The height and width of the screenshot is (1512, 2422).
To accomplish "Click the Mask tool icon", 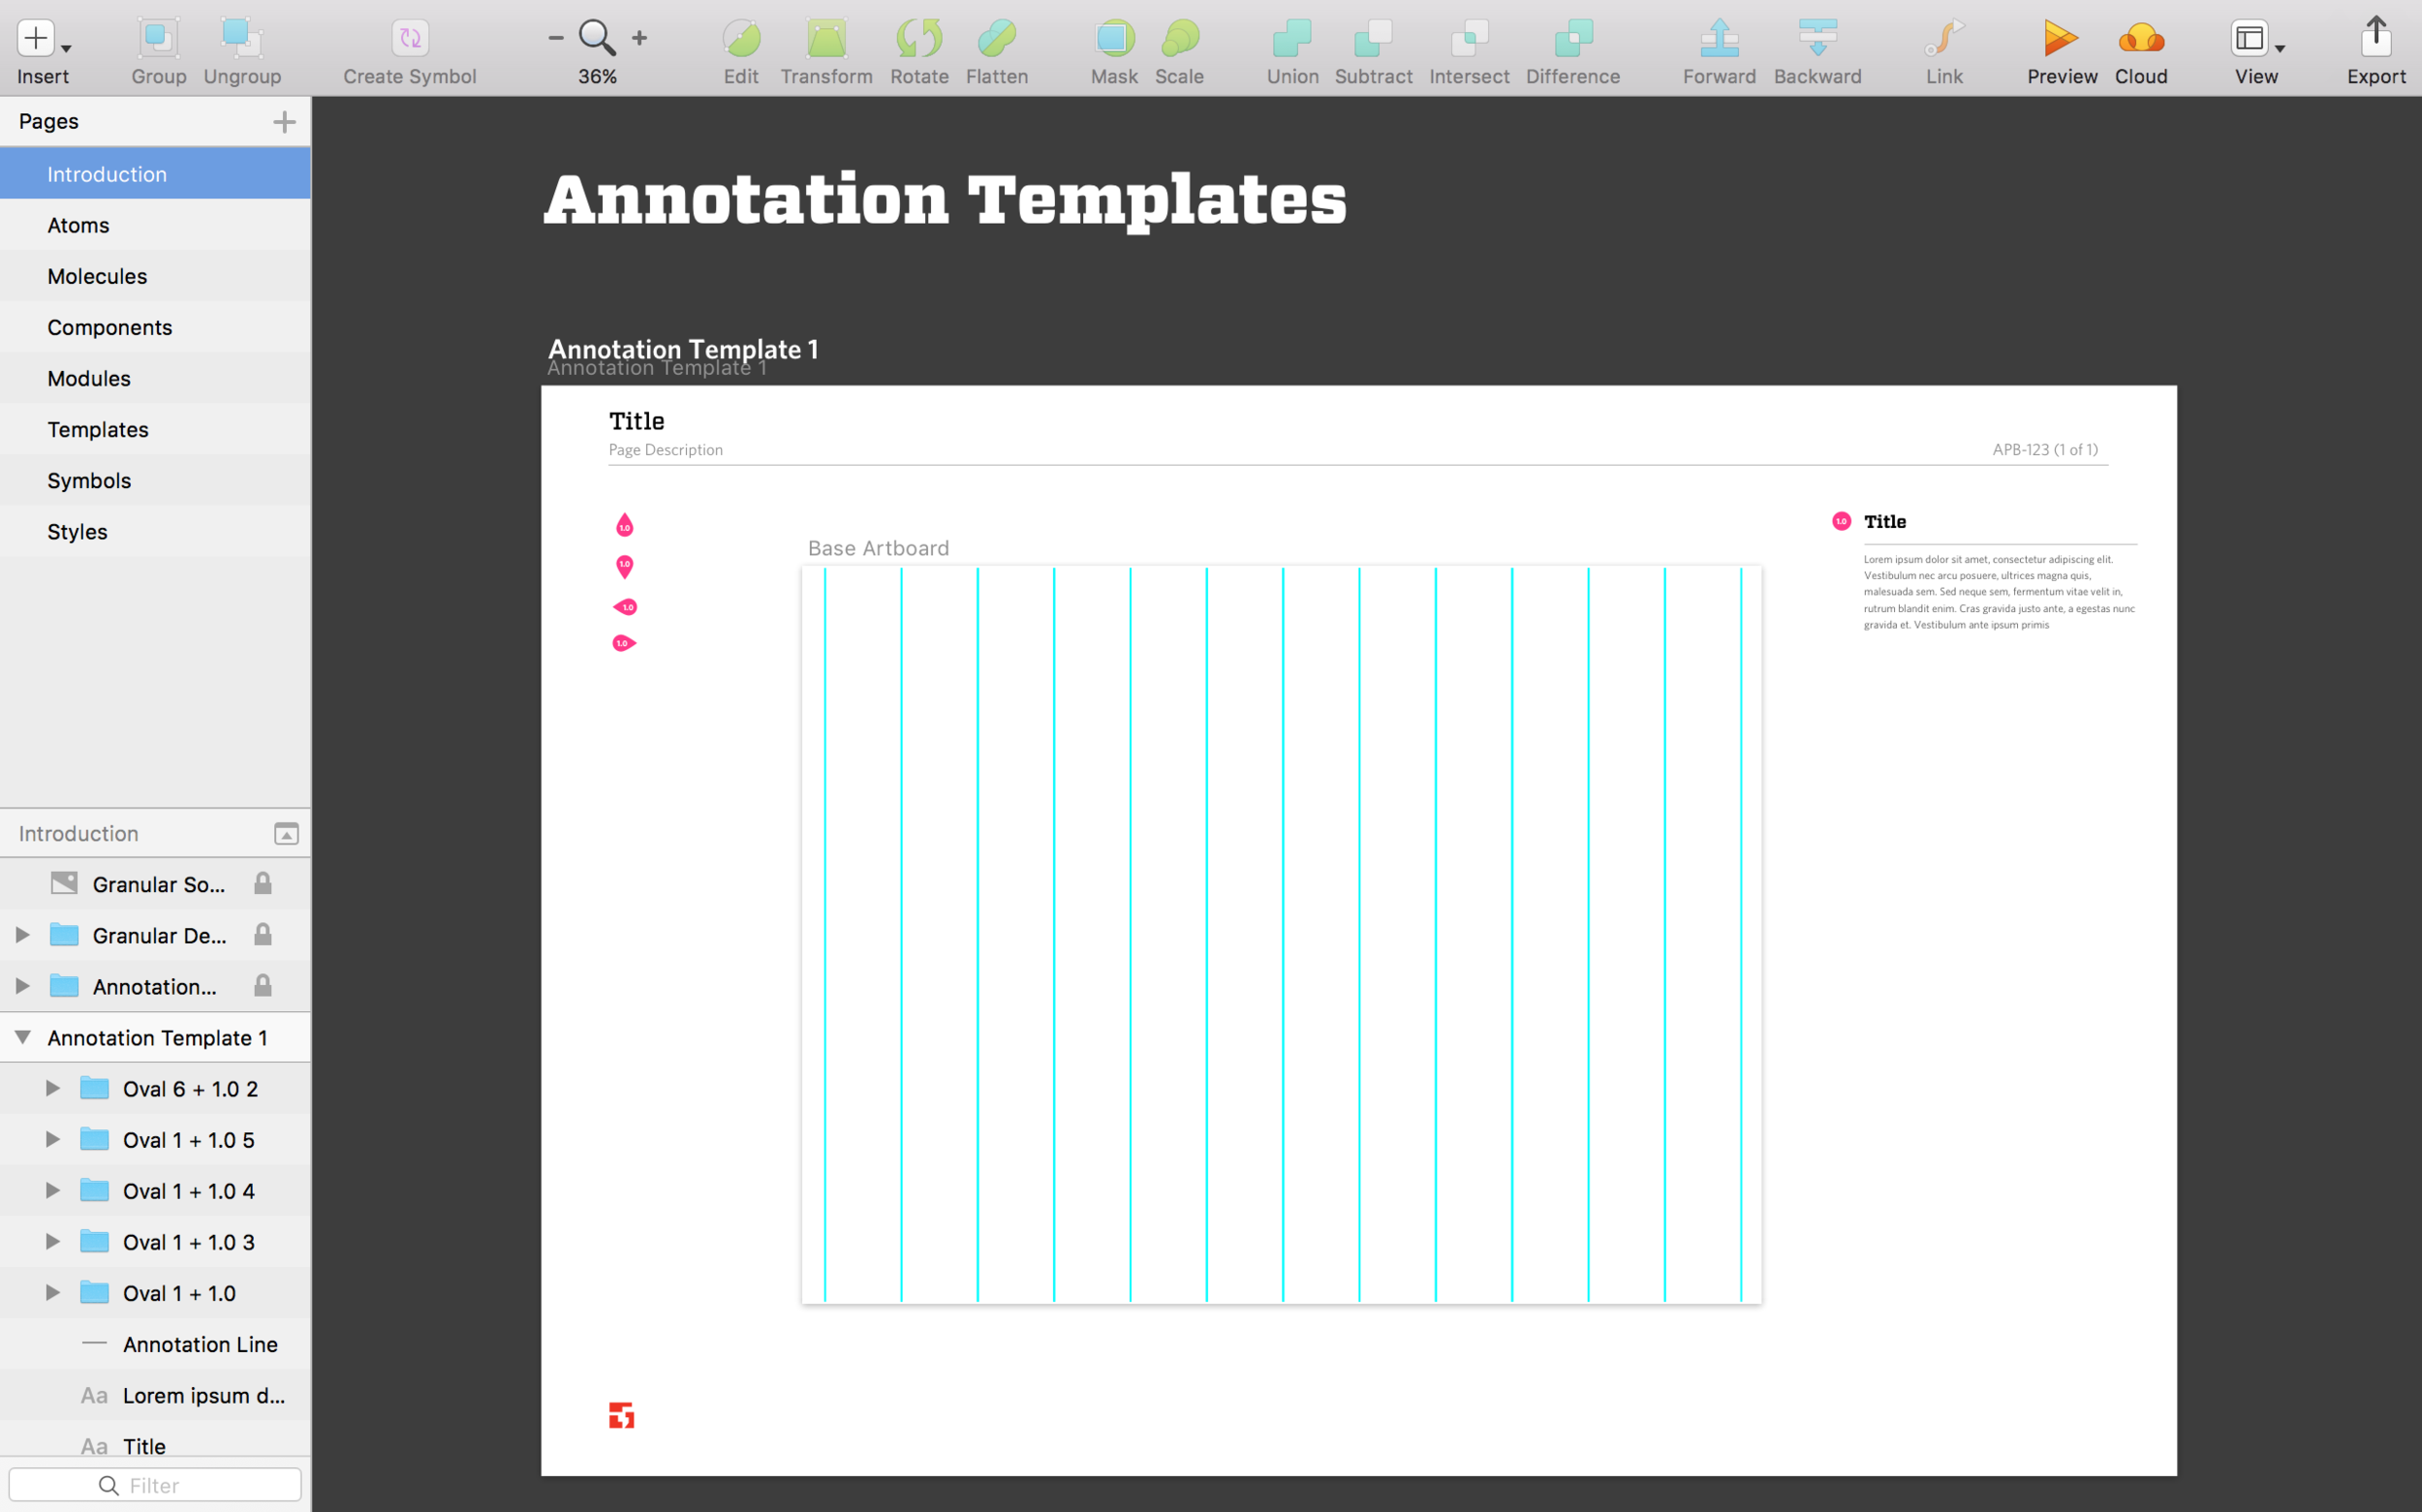I will pos(1113,40).
